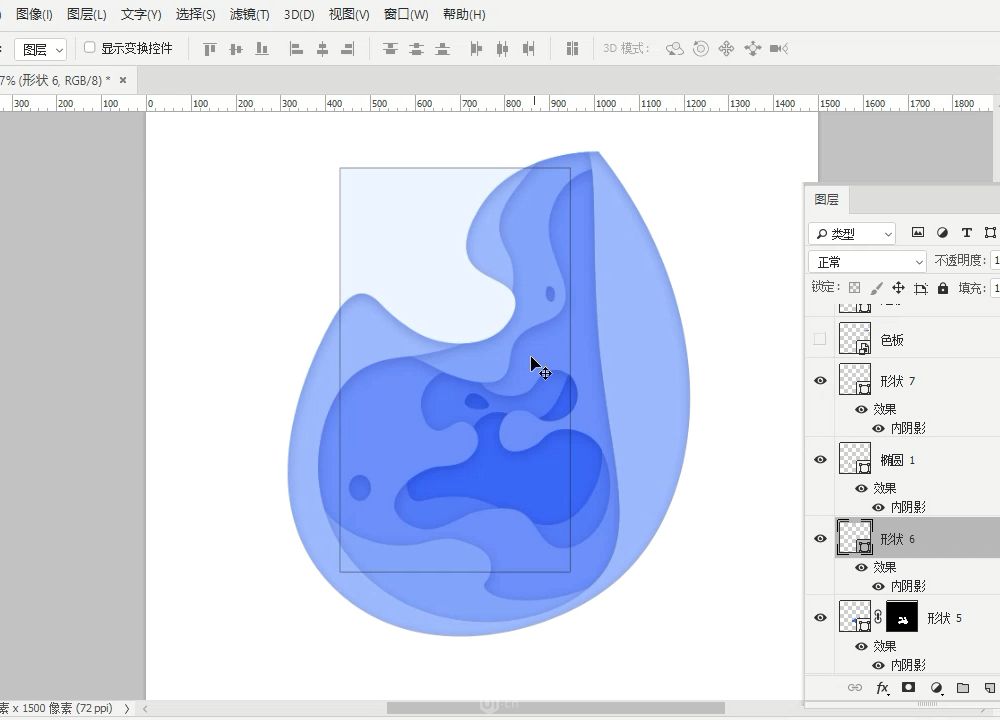Click the align bottom edges icon
Viewport: 1000px width, 720px height.
coord(262,49)
